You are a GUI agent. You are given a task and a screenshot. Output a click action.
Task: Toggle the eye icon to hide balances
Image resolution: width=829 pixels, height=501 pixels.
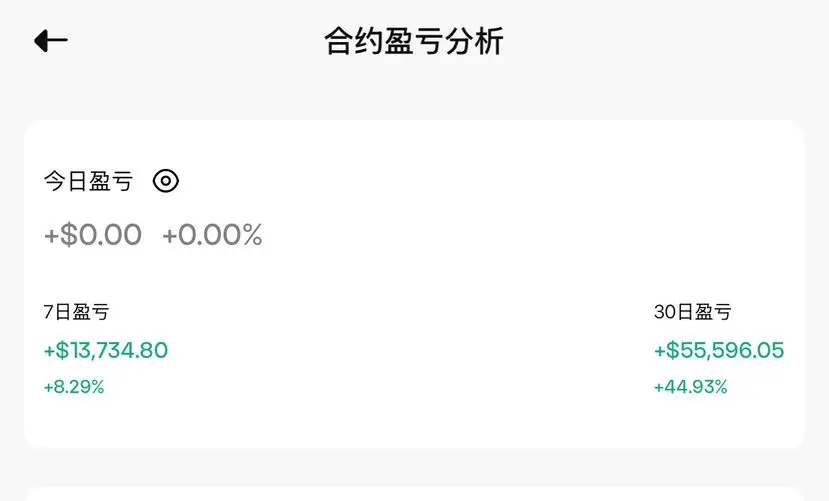(x=166, y=181)
